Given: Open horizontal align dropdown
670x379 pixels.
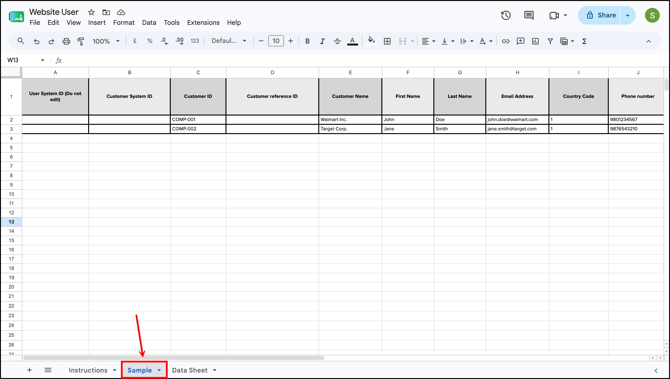Looking at the screenshot, I should 428,41.
